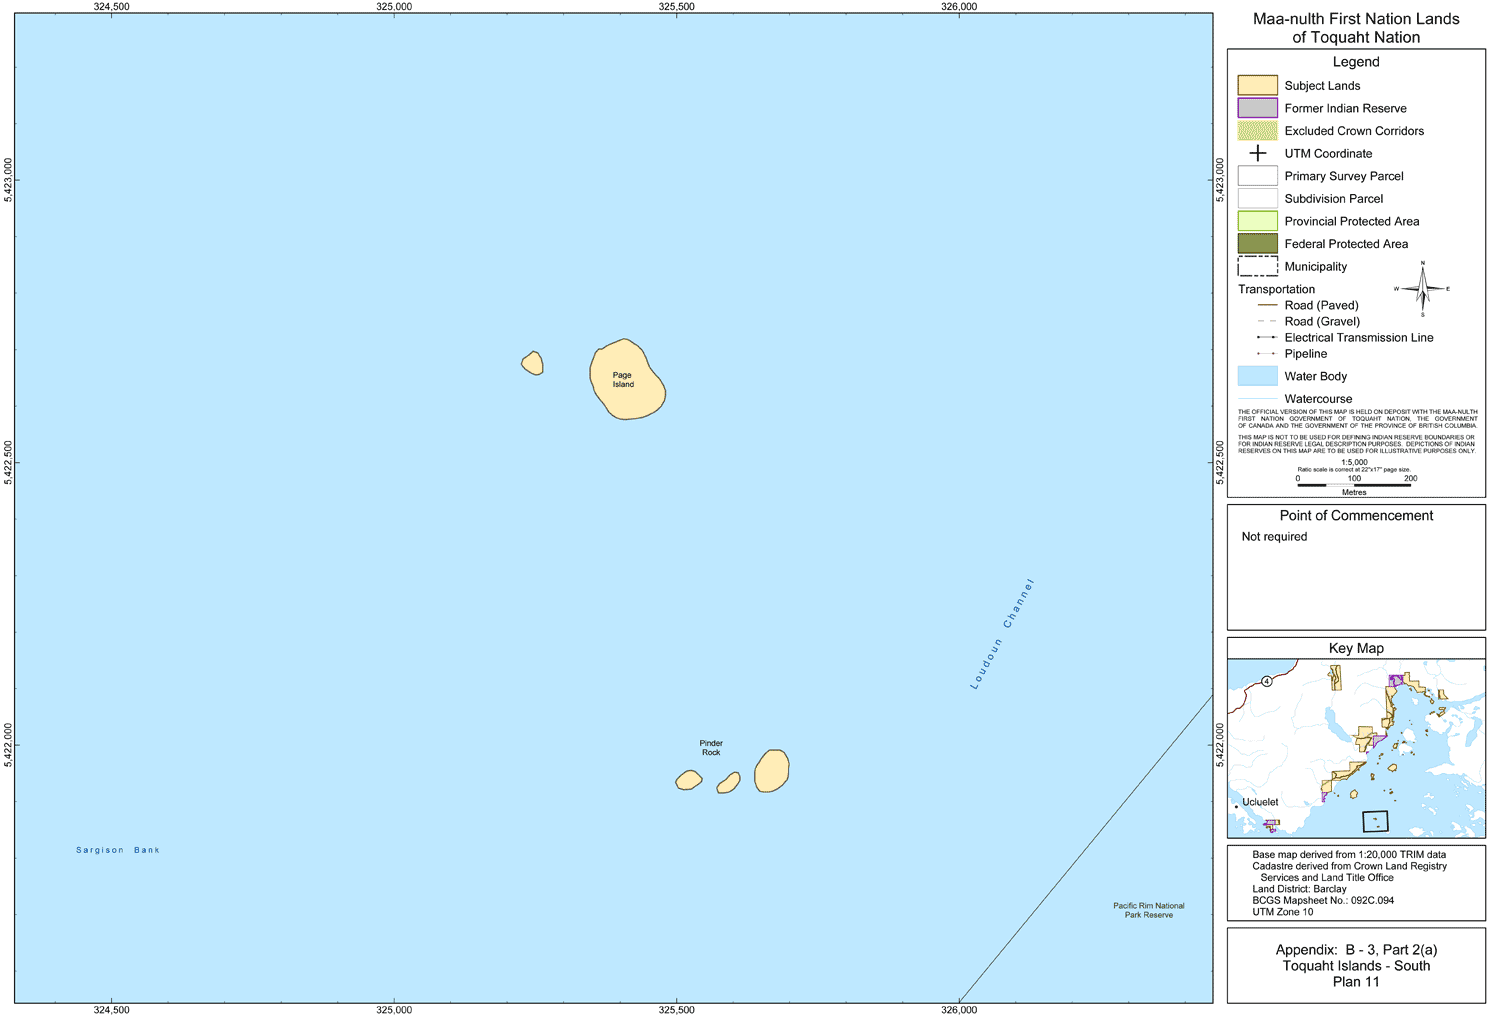
Task: Click the Highway 4 shield in Key Map
Action: tap(1266, 681)
